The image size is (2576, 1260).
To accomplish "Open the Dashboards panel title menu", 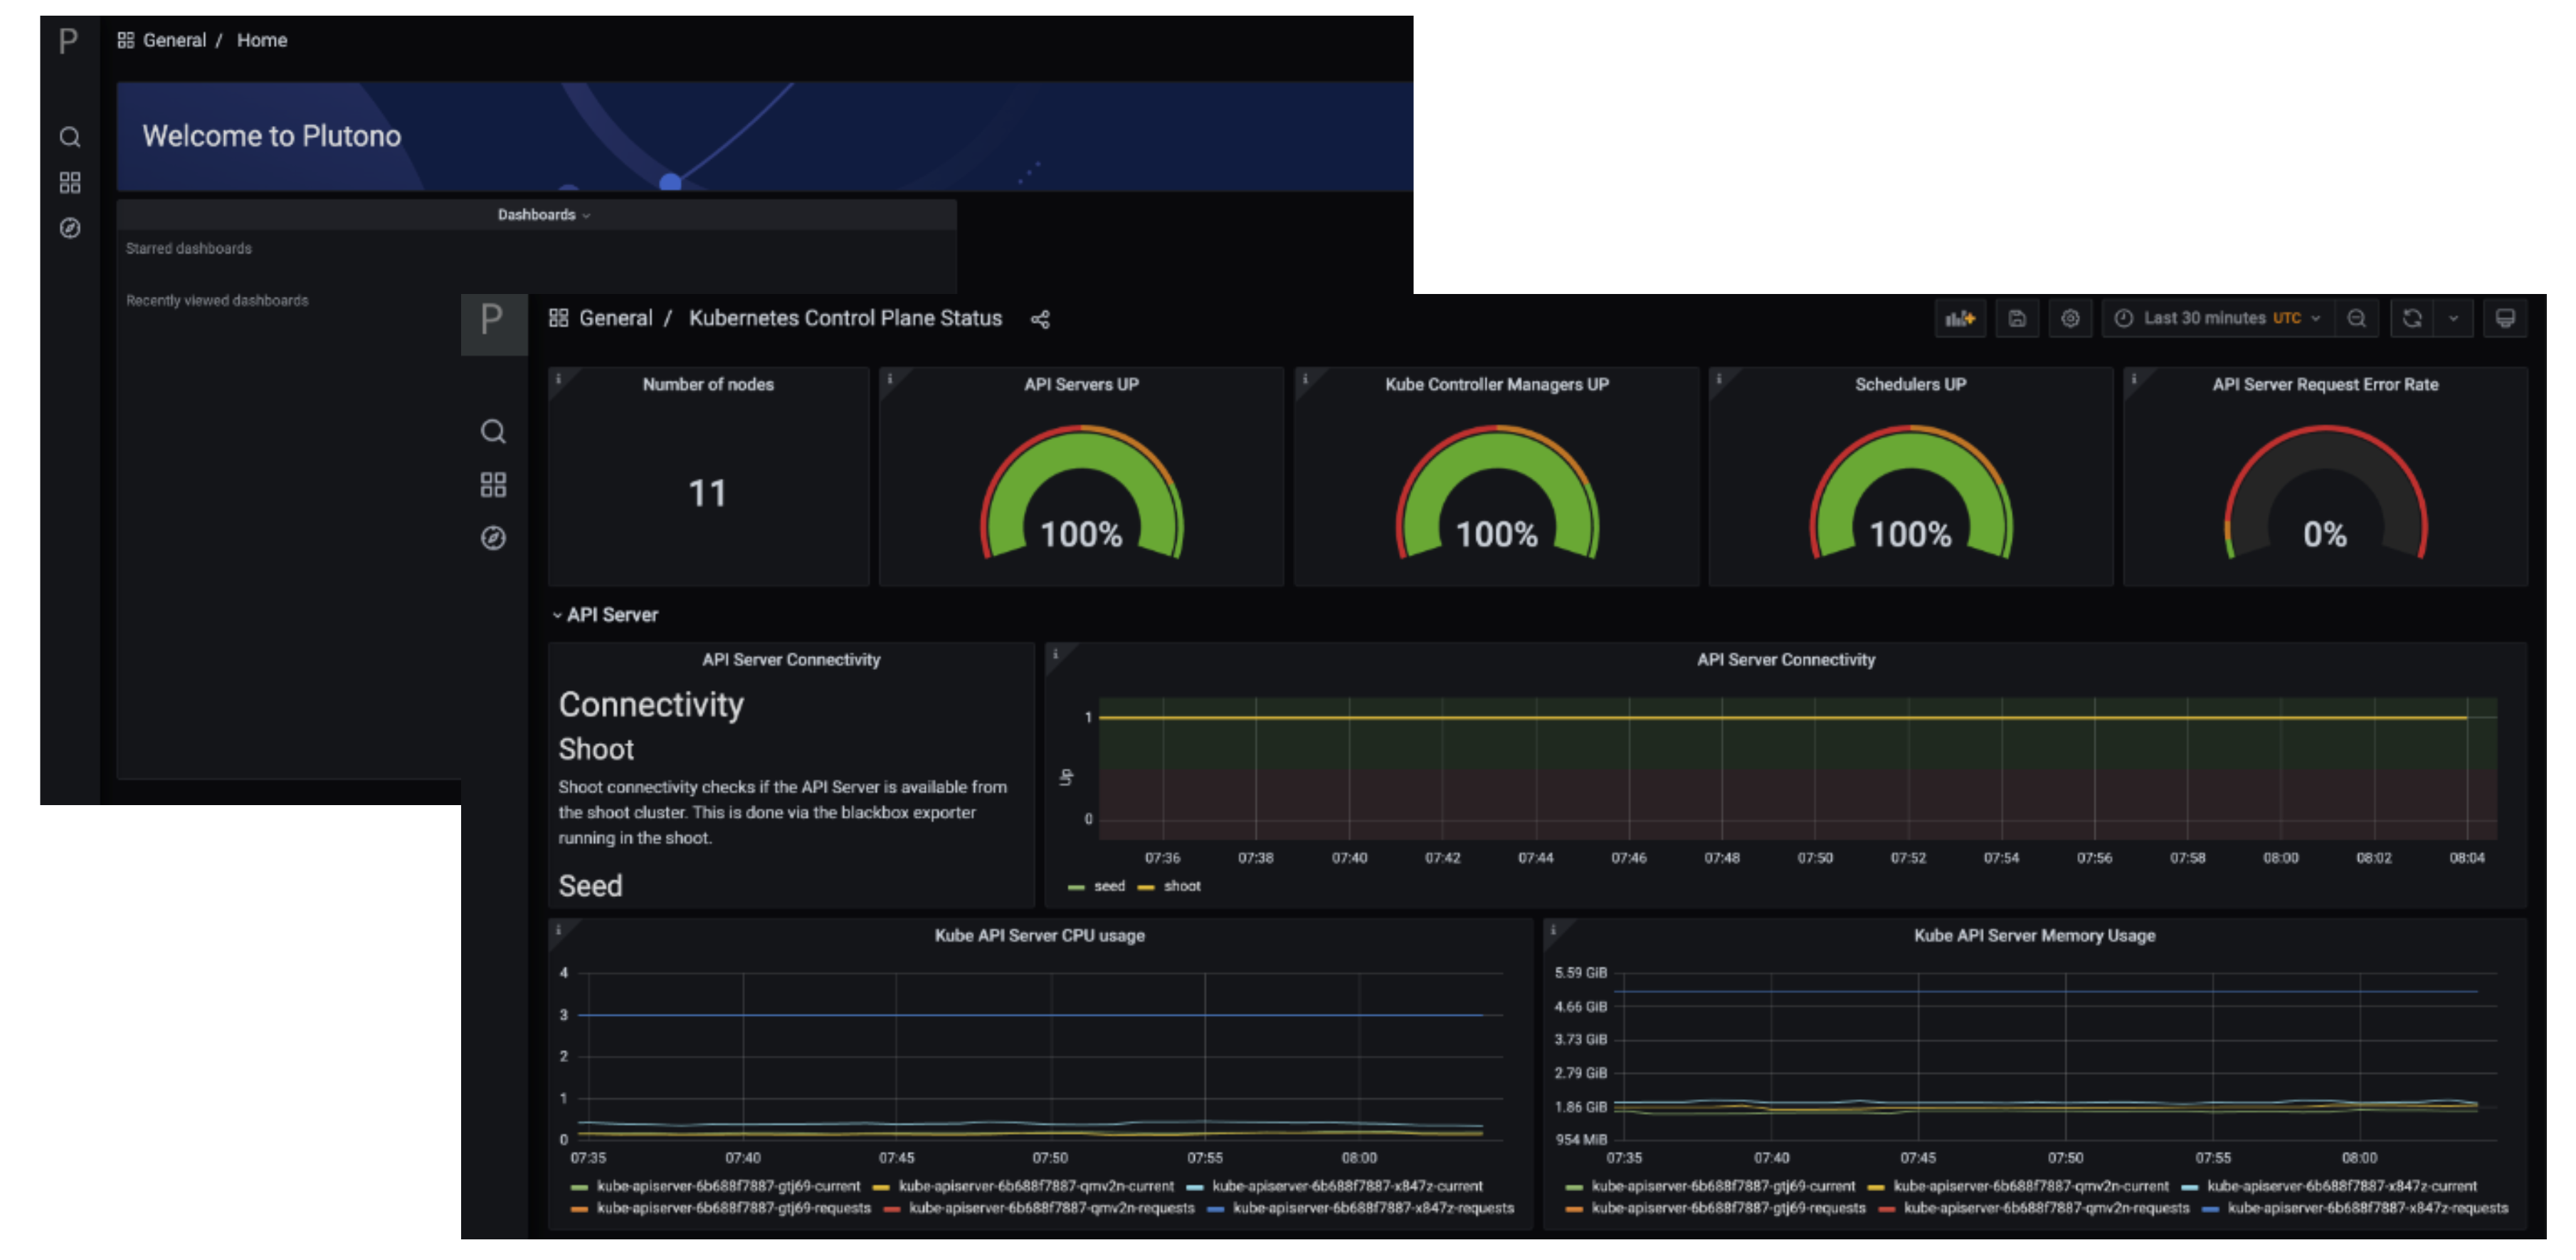I will tap(537, 215).
